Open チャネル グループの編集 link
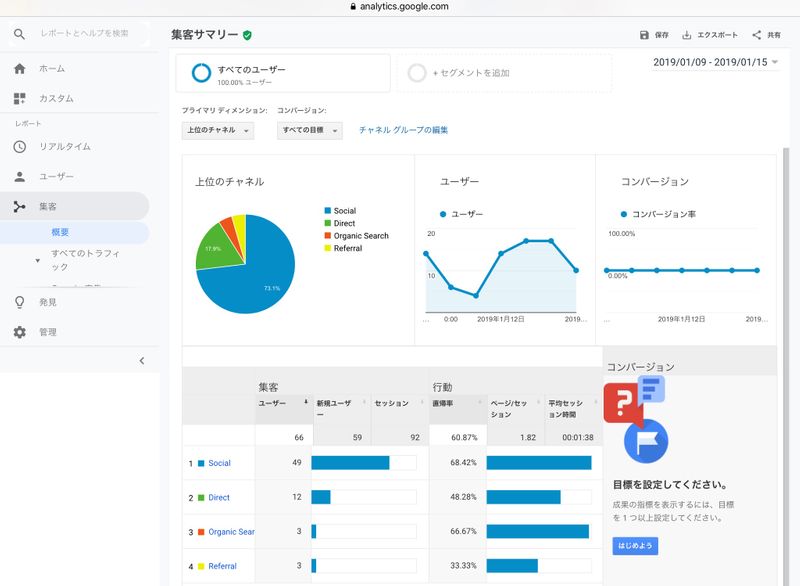800x586 pixels. 403,130
